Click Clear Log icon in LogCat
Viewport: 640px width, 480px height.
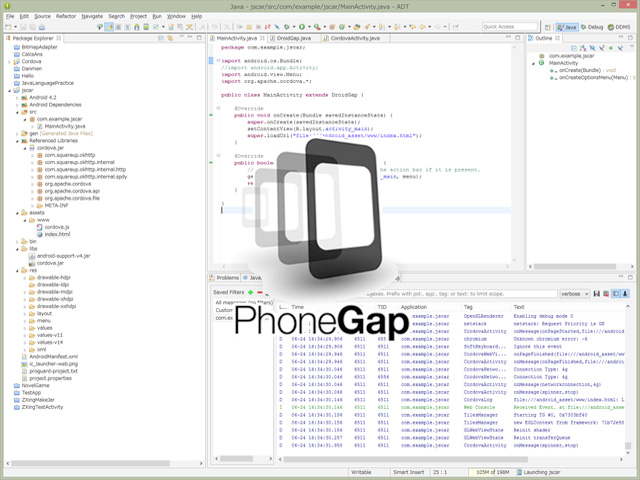606,293
